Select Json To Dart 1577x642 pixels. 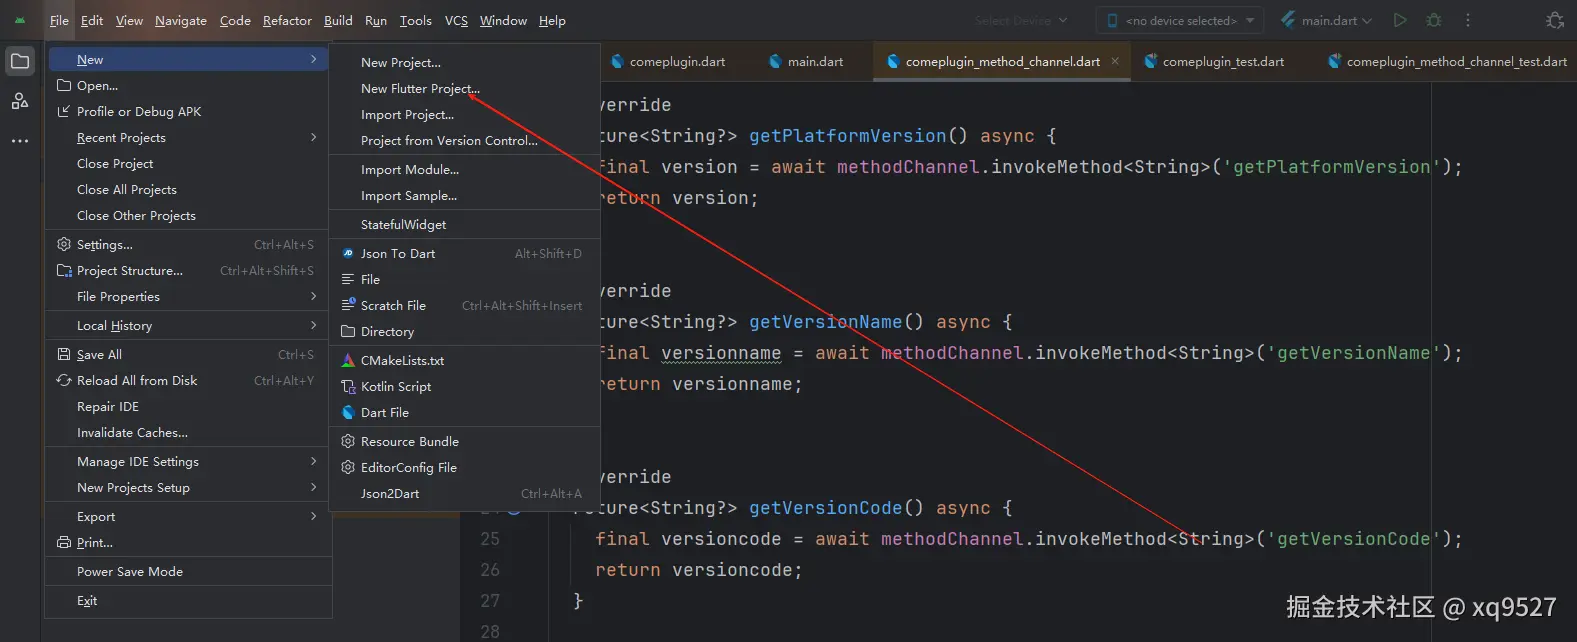click(x=464, y=253)
